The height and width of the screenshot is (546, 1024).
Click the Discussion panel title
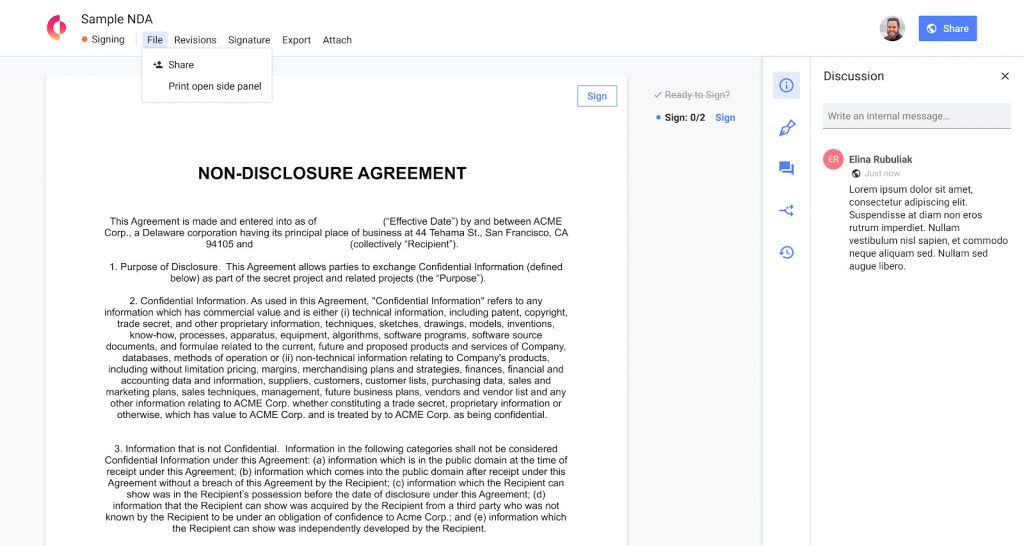(854, 76)
